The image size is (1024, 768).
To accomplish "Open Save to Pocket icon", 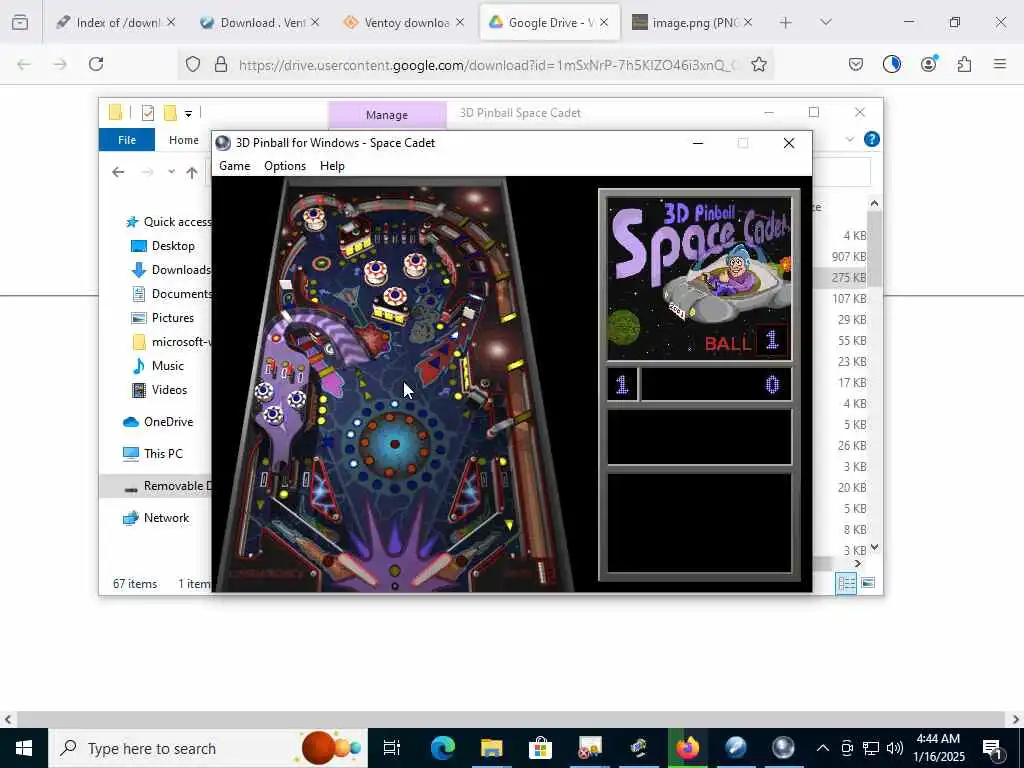I will [x=856, y=64].
